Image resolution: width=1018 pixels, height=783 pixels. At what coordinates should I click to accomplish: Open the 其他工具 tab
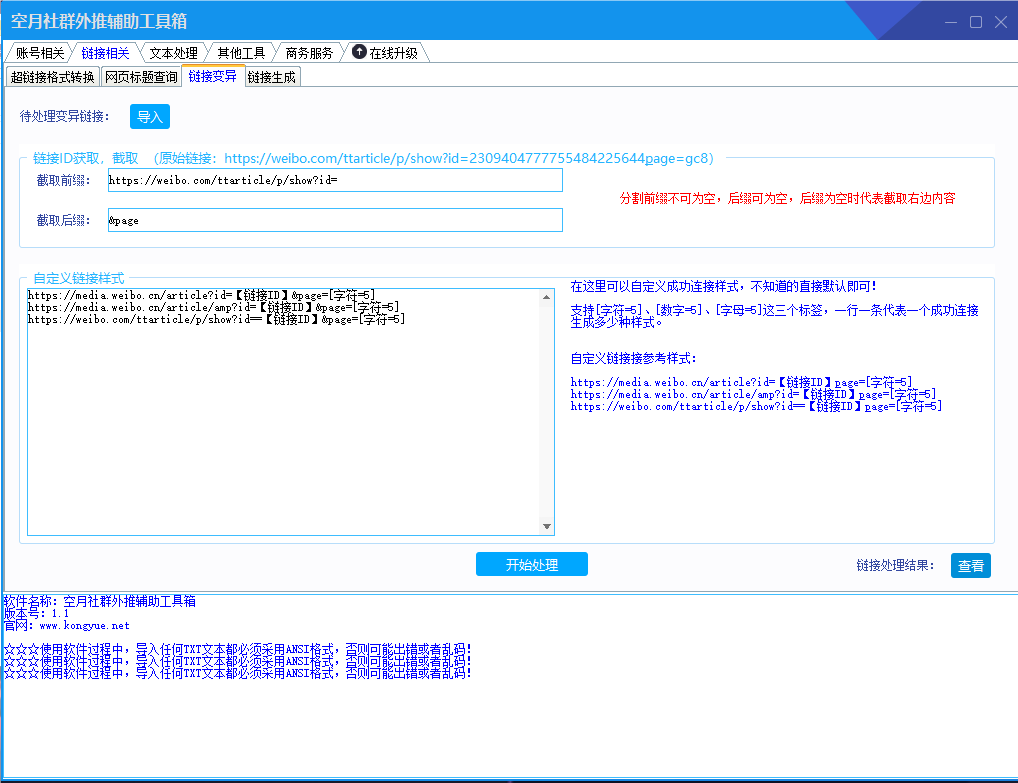coord(241,53)
